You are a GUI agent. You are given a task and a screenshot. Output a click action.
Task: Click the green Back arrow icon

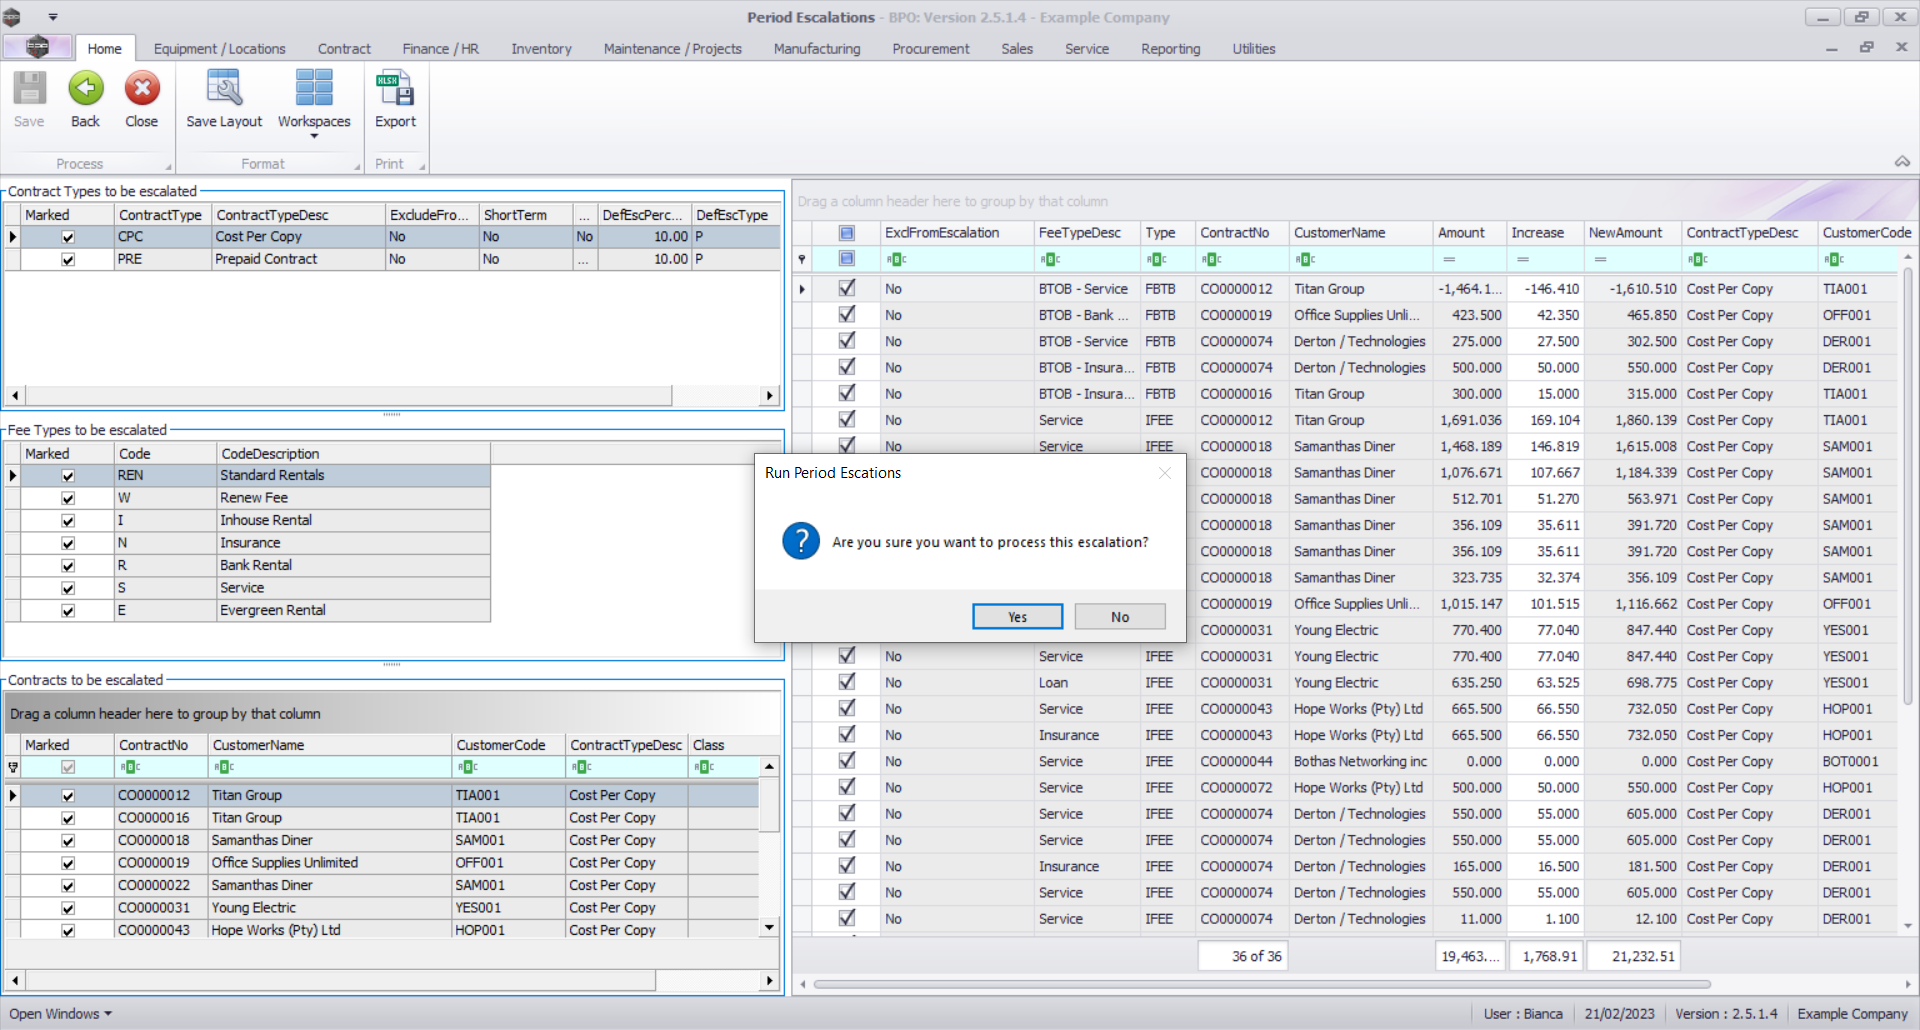[x=85, y=90]
